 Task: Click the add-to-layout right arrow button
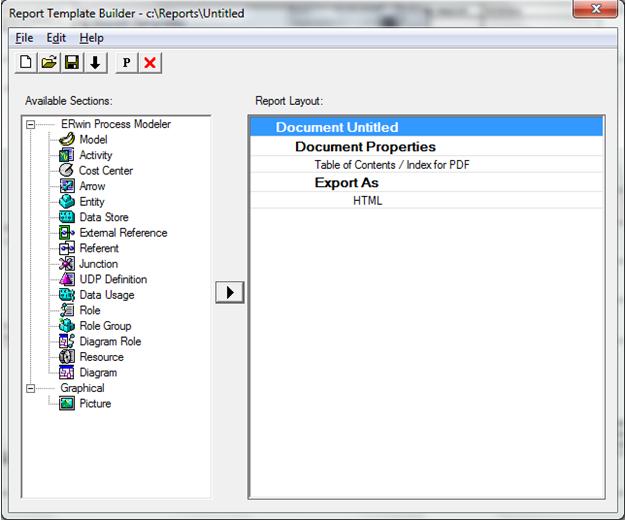(230, 293)
